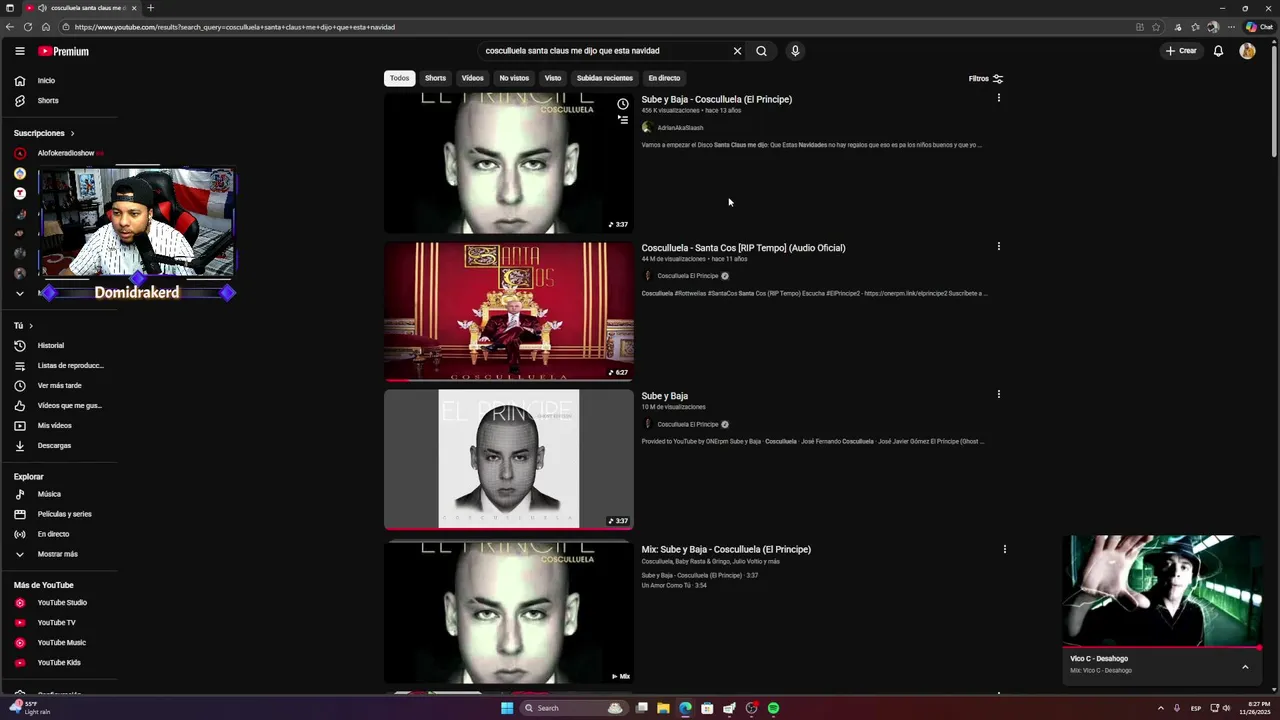This screenshot has height=720, width=1280.
Task: Open title Sube y Baja - Cosculluela (El Principe)
Action: [x=717, y=100]
